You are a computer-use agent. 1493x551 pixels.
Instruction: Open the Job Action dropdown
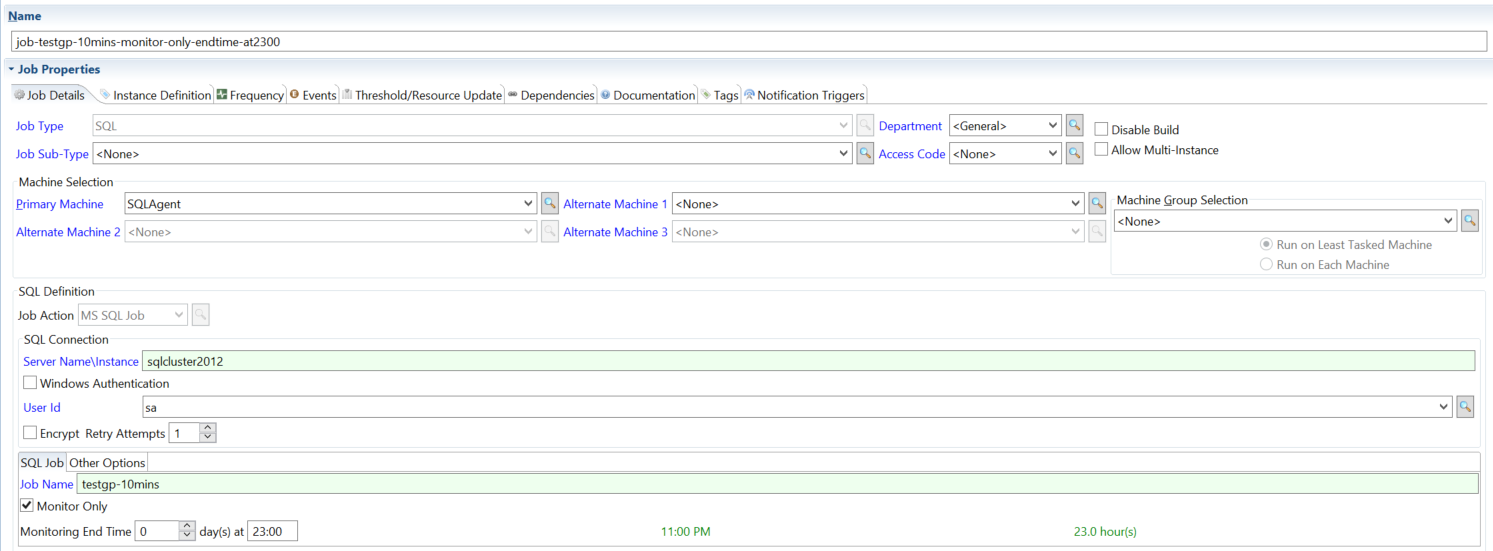179,315
